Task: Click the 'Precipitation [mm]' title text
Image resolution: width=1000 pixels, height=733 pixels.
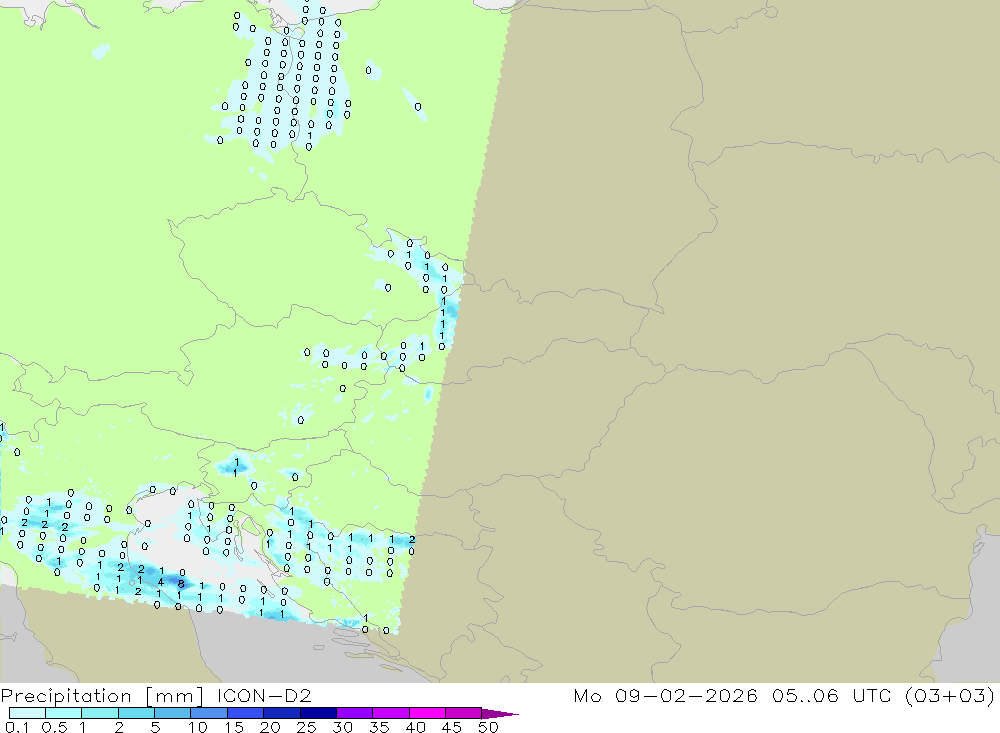Action: (x=102, y=695)
